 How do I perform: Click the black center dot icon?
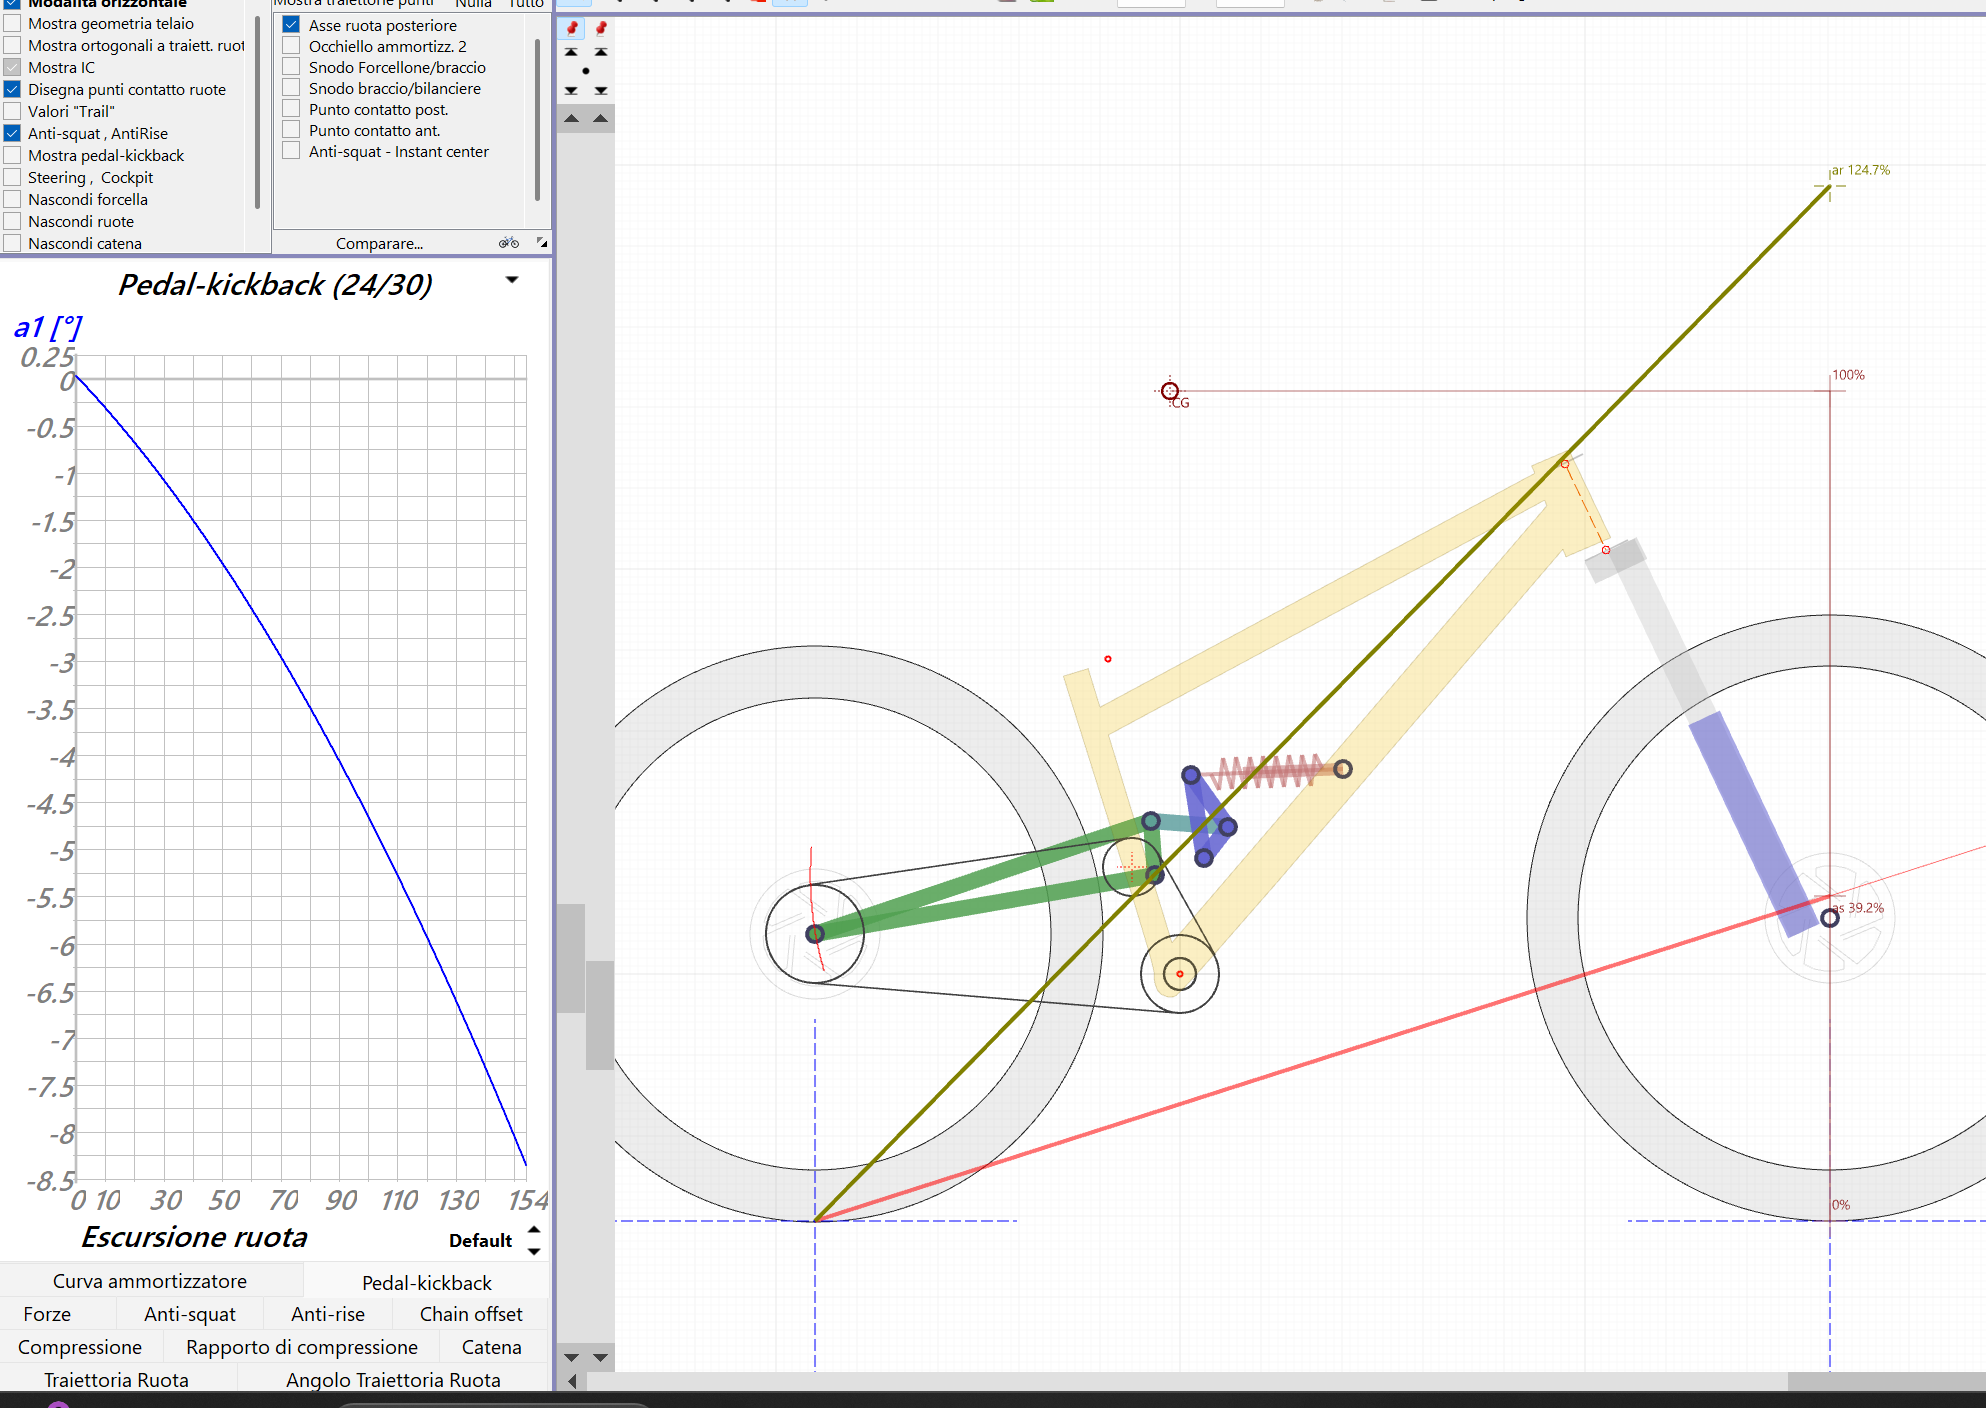586,71
